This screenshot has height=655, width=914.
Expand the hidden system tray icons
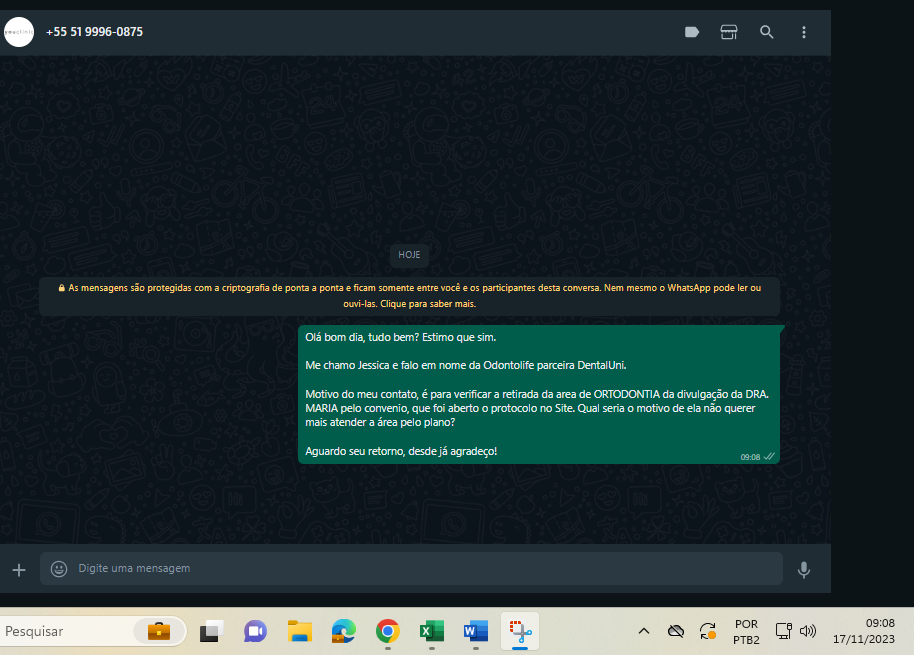(644, 631)
